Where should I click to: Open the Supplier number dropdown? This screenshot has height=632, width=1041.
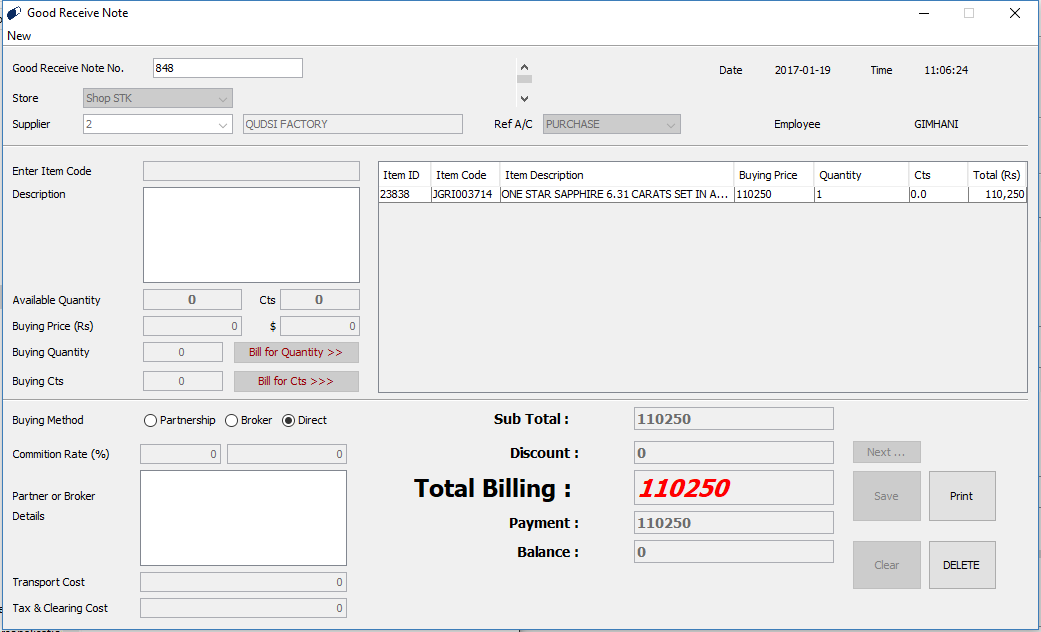tap(222, 125)
